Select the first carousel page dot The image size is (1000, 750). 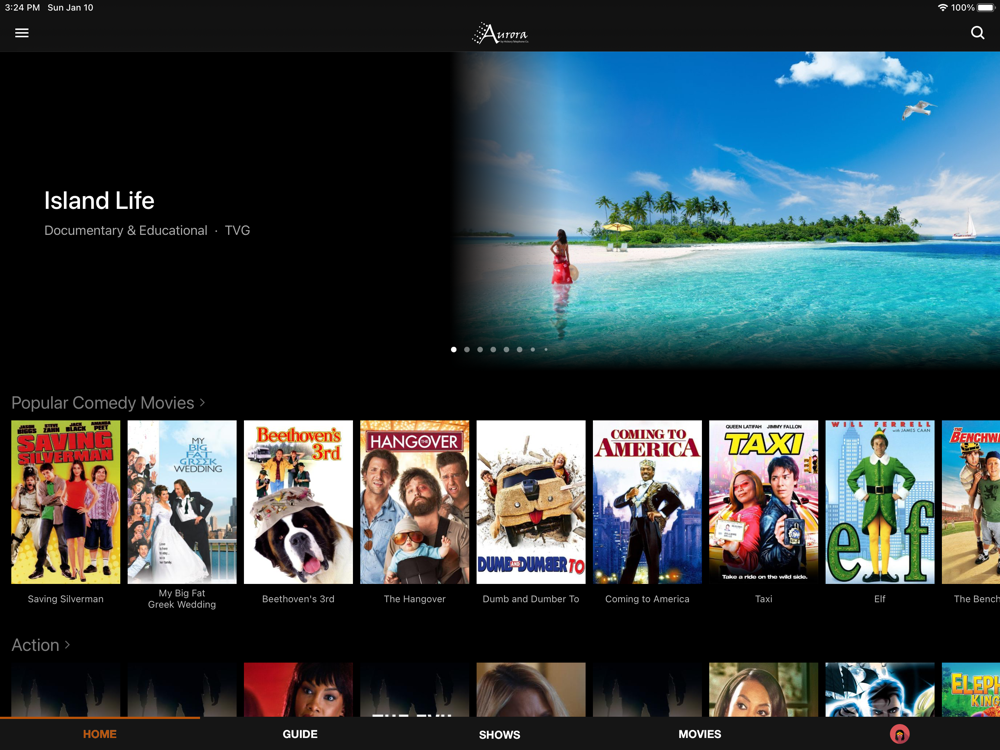click(x=453, y=349)
